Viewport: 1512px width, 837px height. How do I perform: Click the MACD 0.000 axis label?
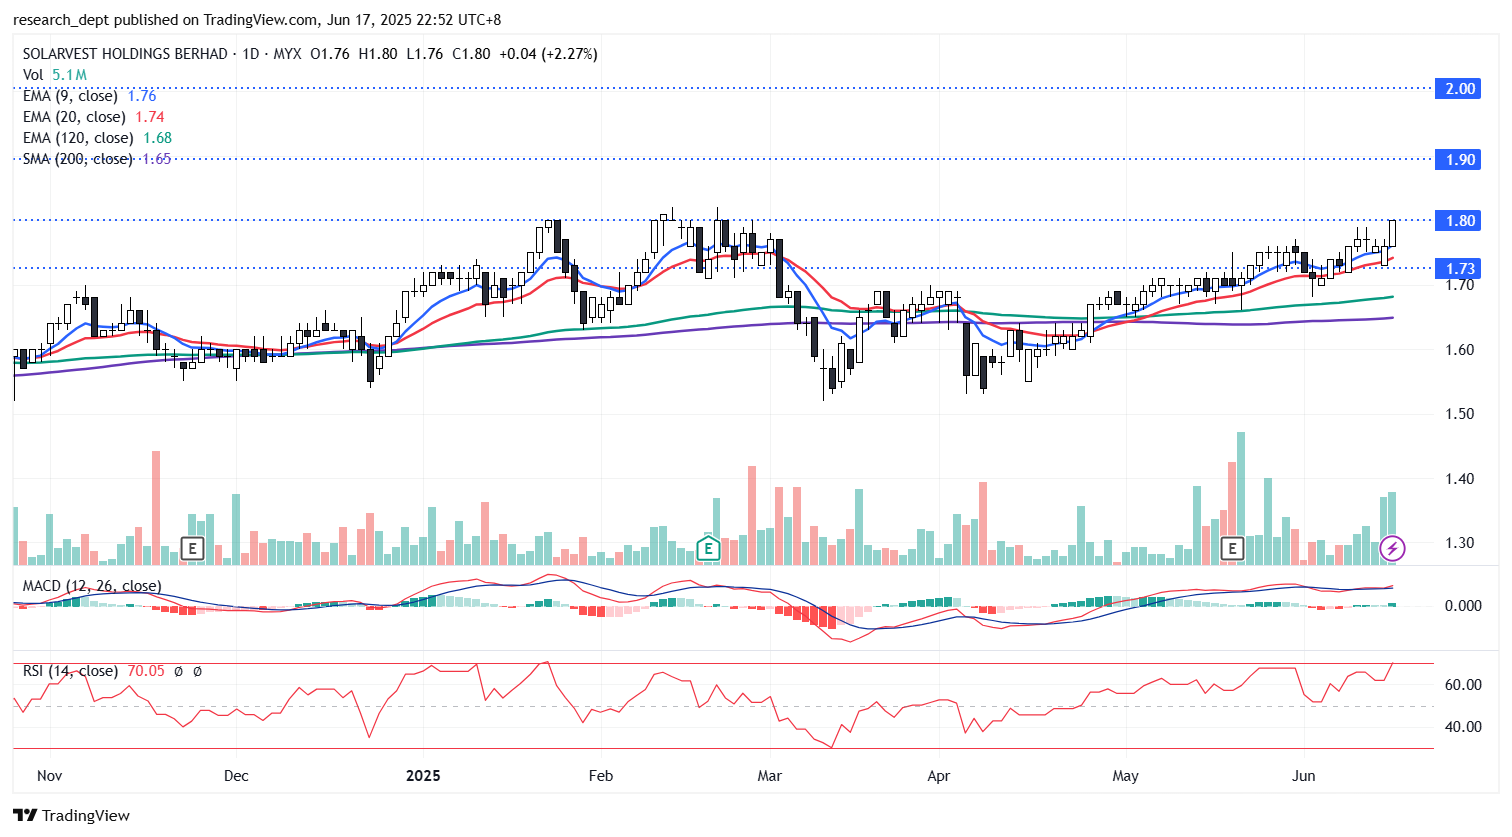point(1464,606)
